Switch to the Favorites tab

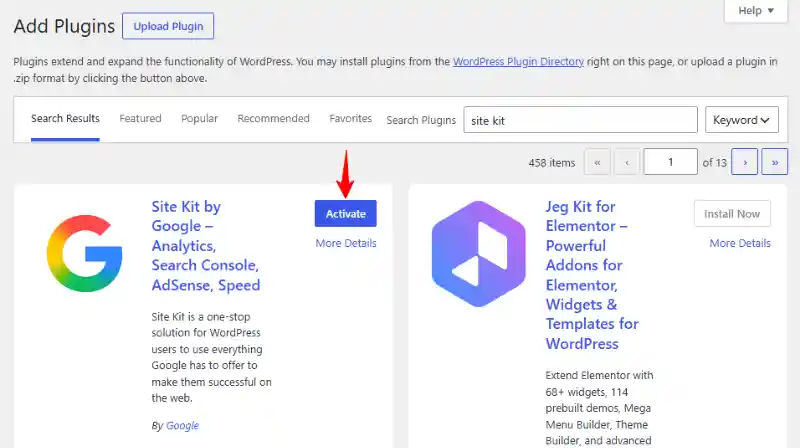pyautogui.click(x=351, y=118)
